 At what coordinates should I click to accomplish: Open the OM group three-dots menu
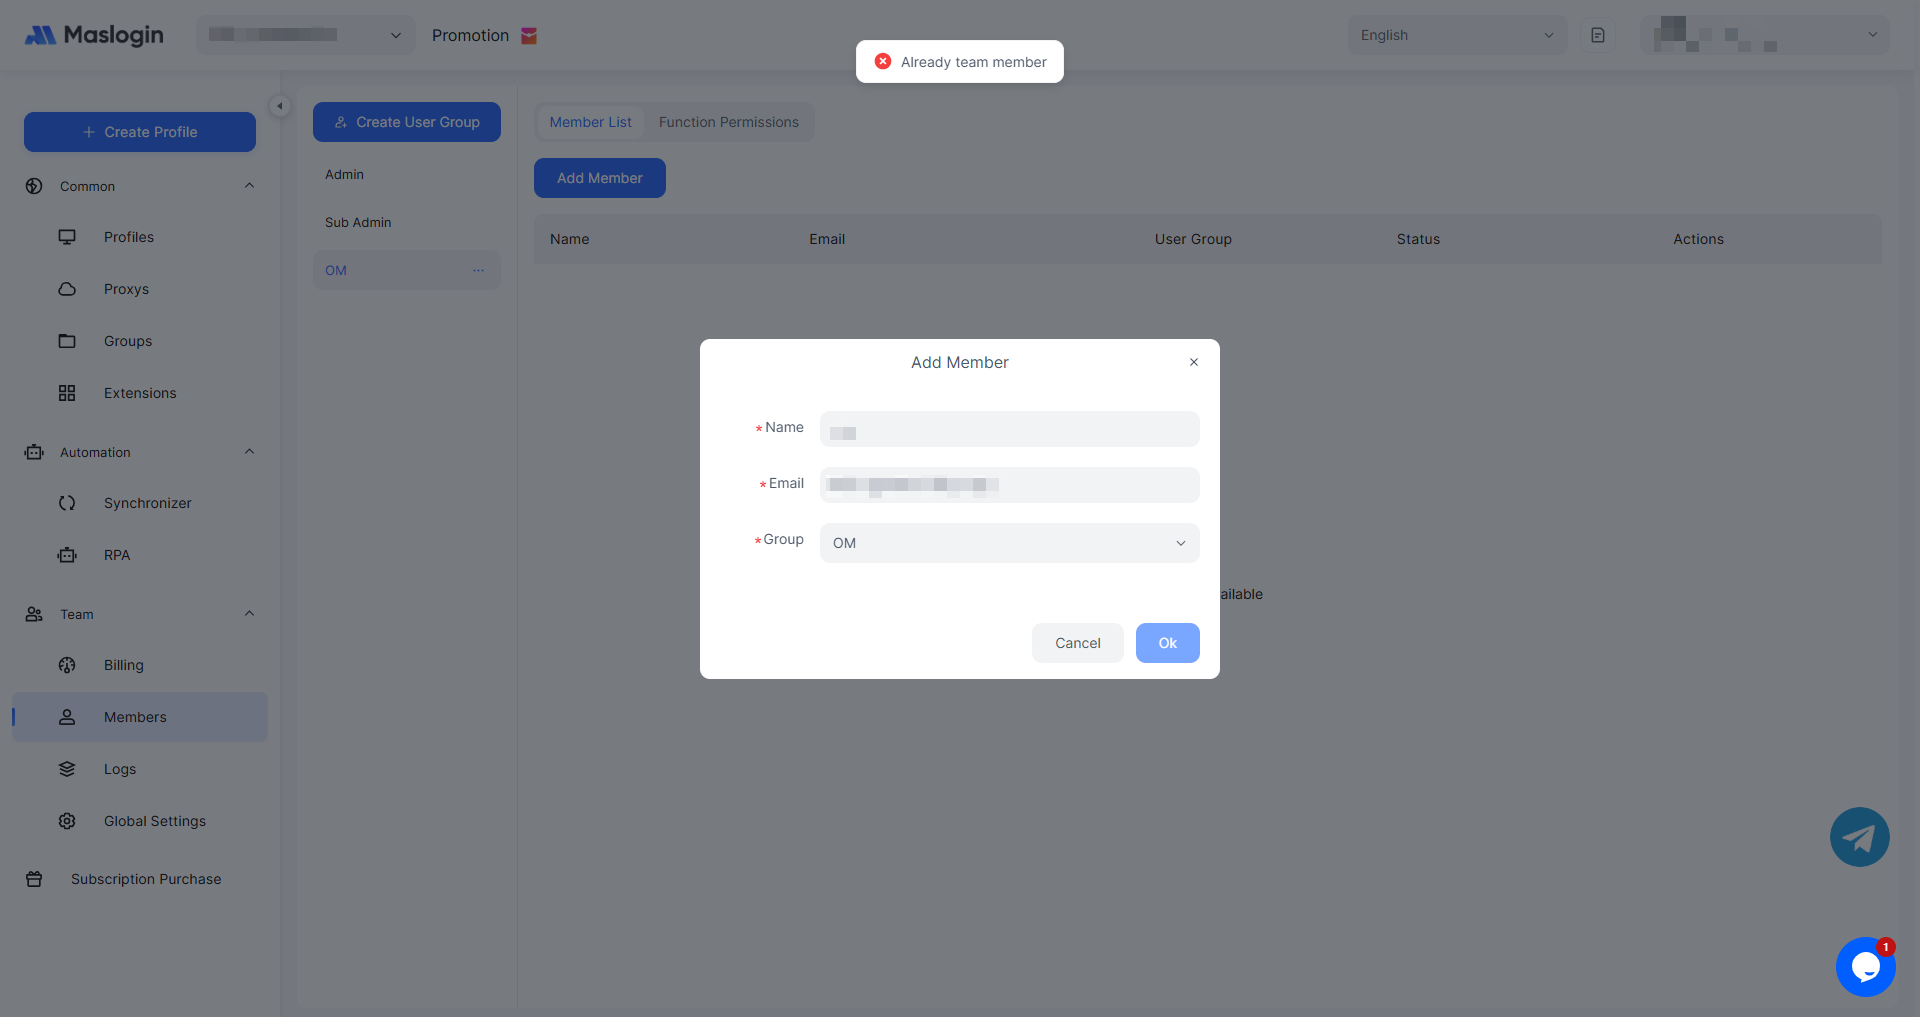click(478, 270)
